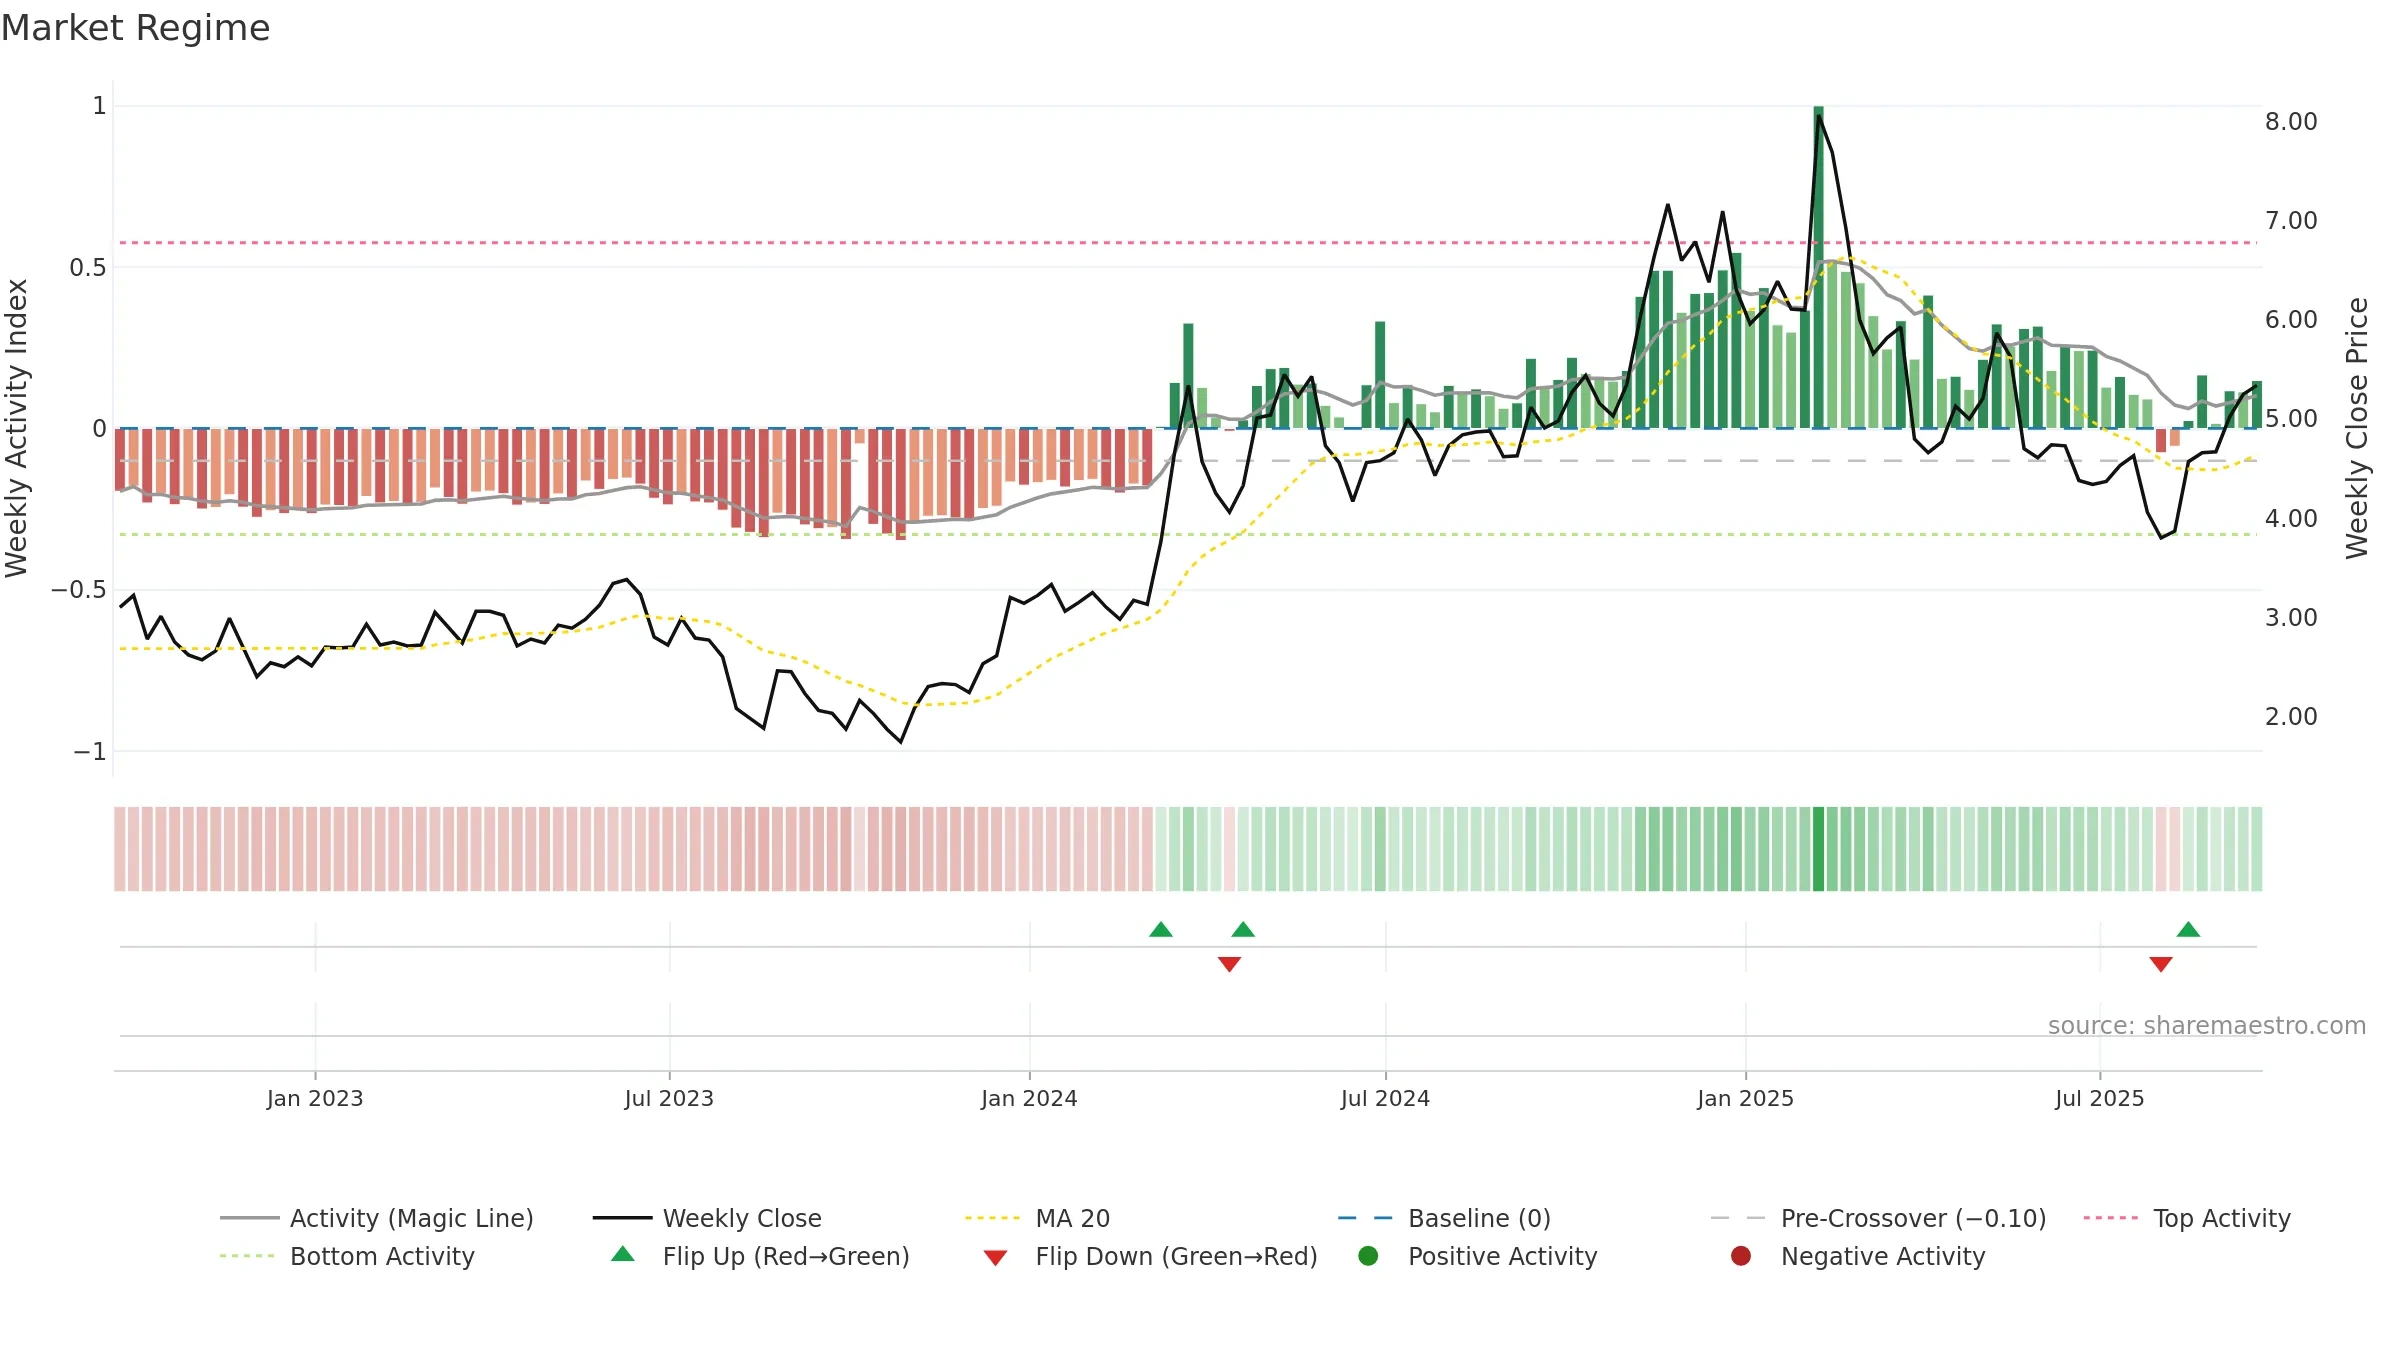Image resolution: width=2400 pixels, height=1350 pixels.
Task: Click the 8.00 price axis tick
Action: (x=2291, y=122)
